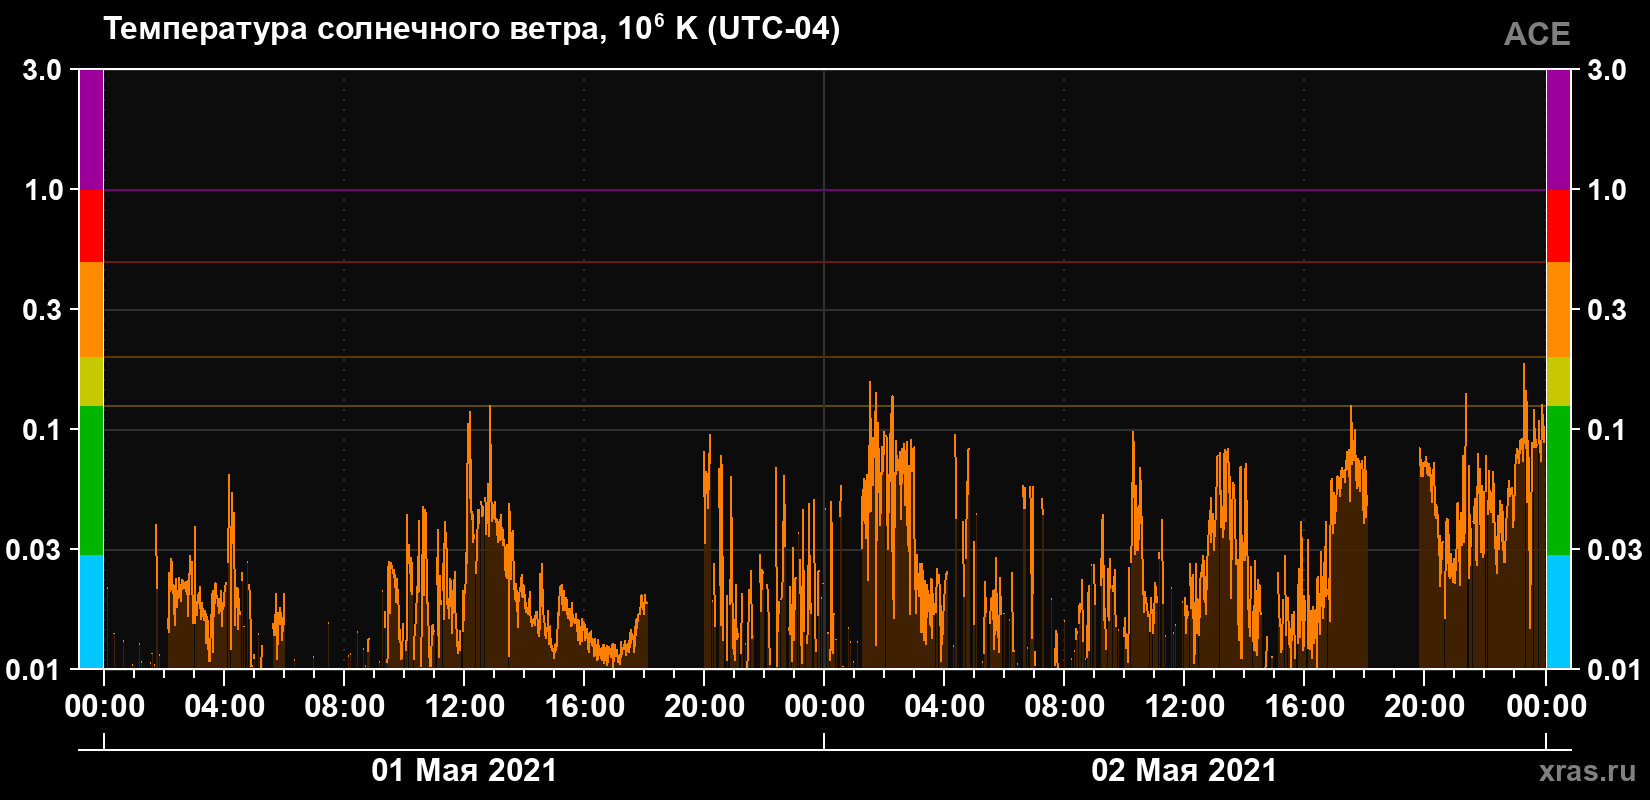Select the right axis "0.3" label

click(1607, 310)
